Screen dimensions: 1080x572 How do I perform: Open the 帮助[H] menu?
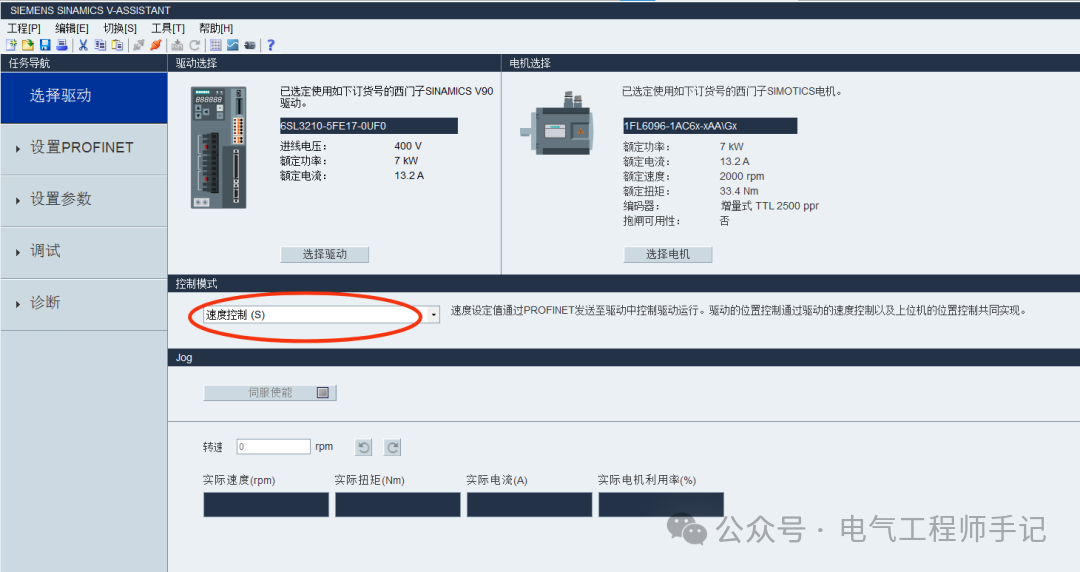point(216,28)
